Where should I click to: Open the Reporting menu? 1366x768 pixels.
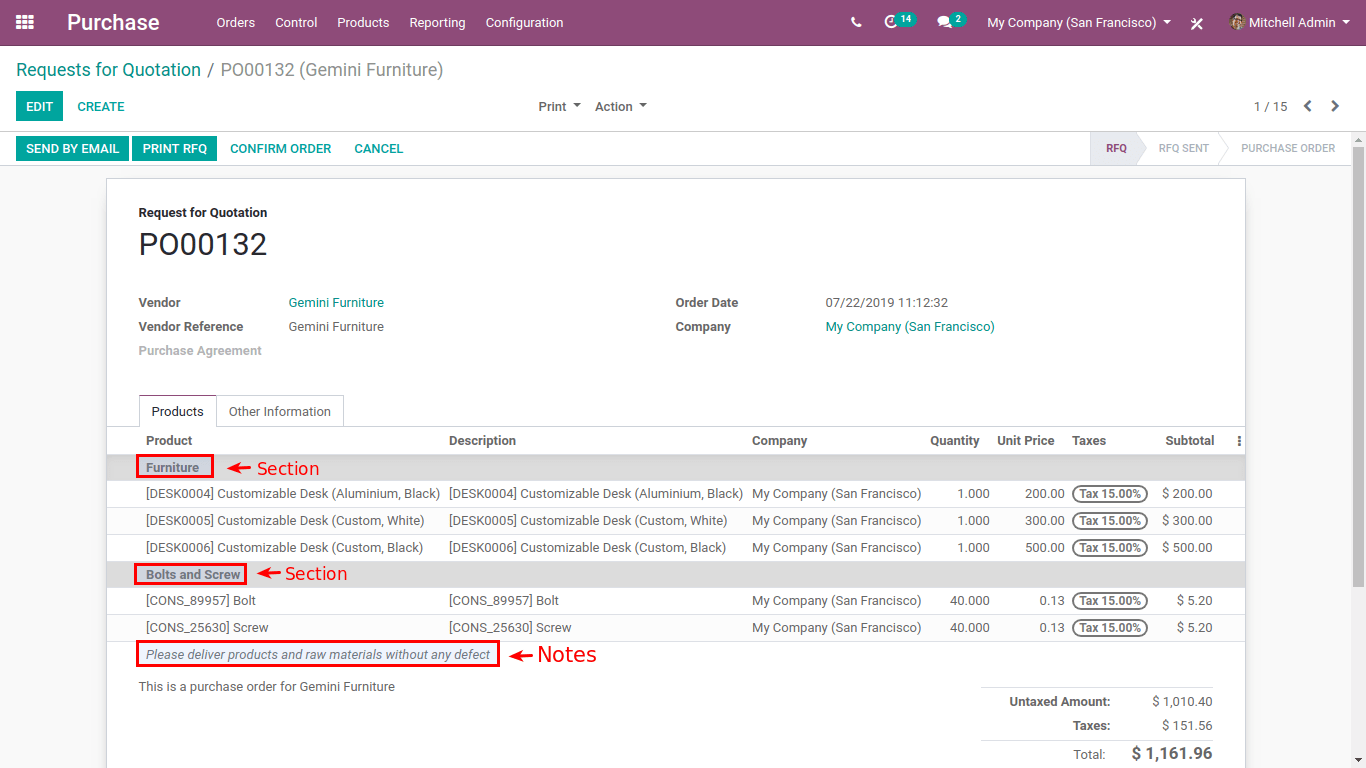tap(437, 22)
